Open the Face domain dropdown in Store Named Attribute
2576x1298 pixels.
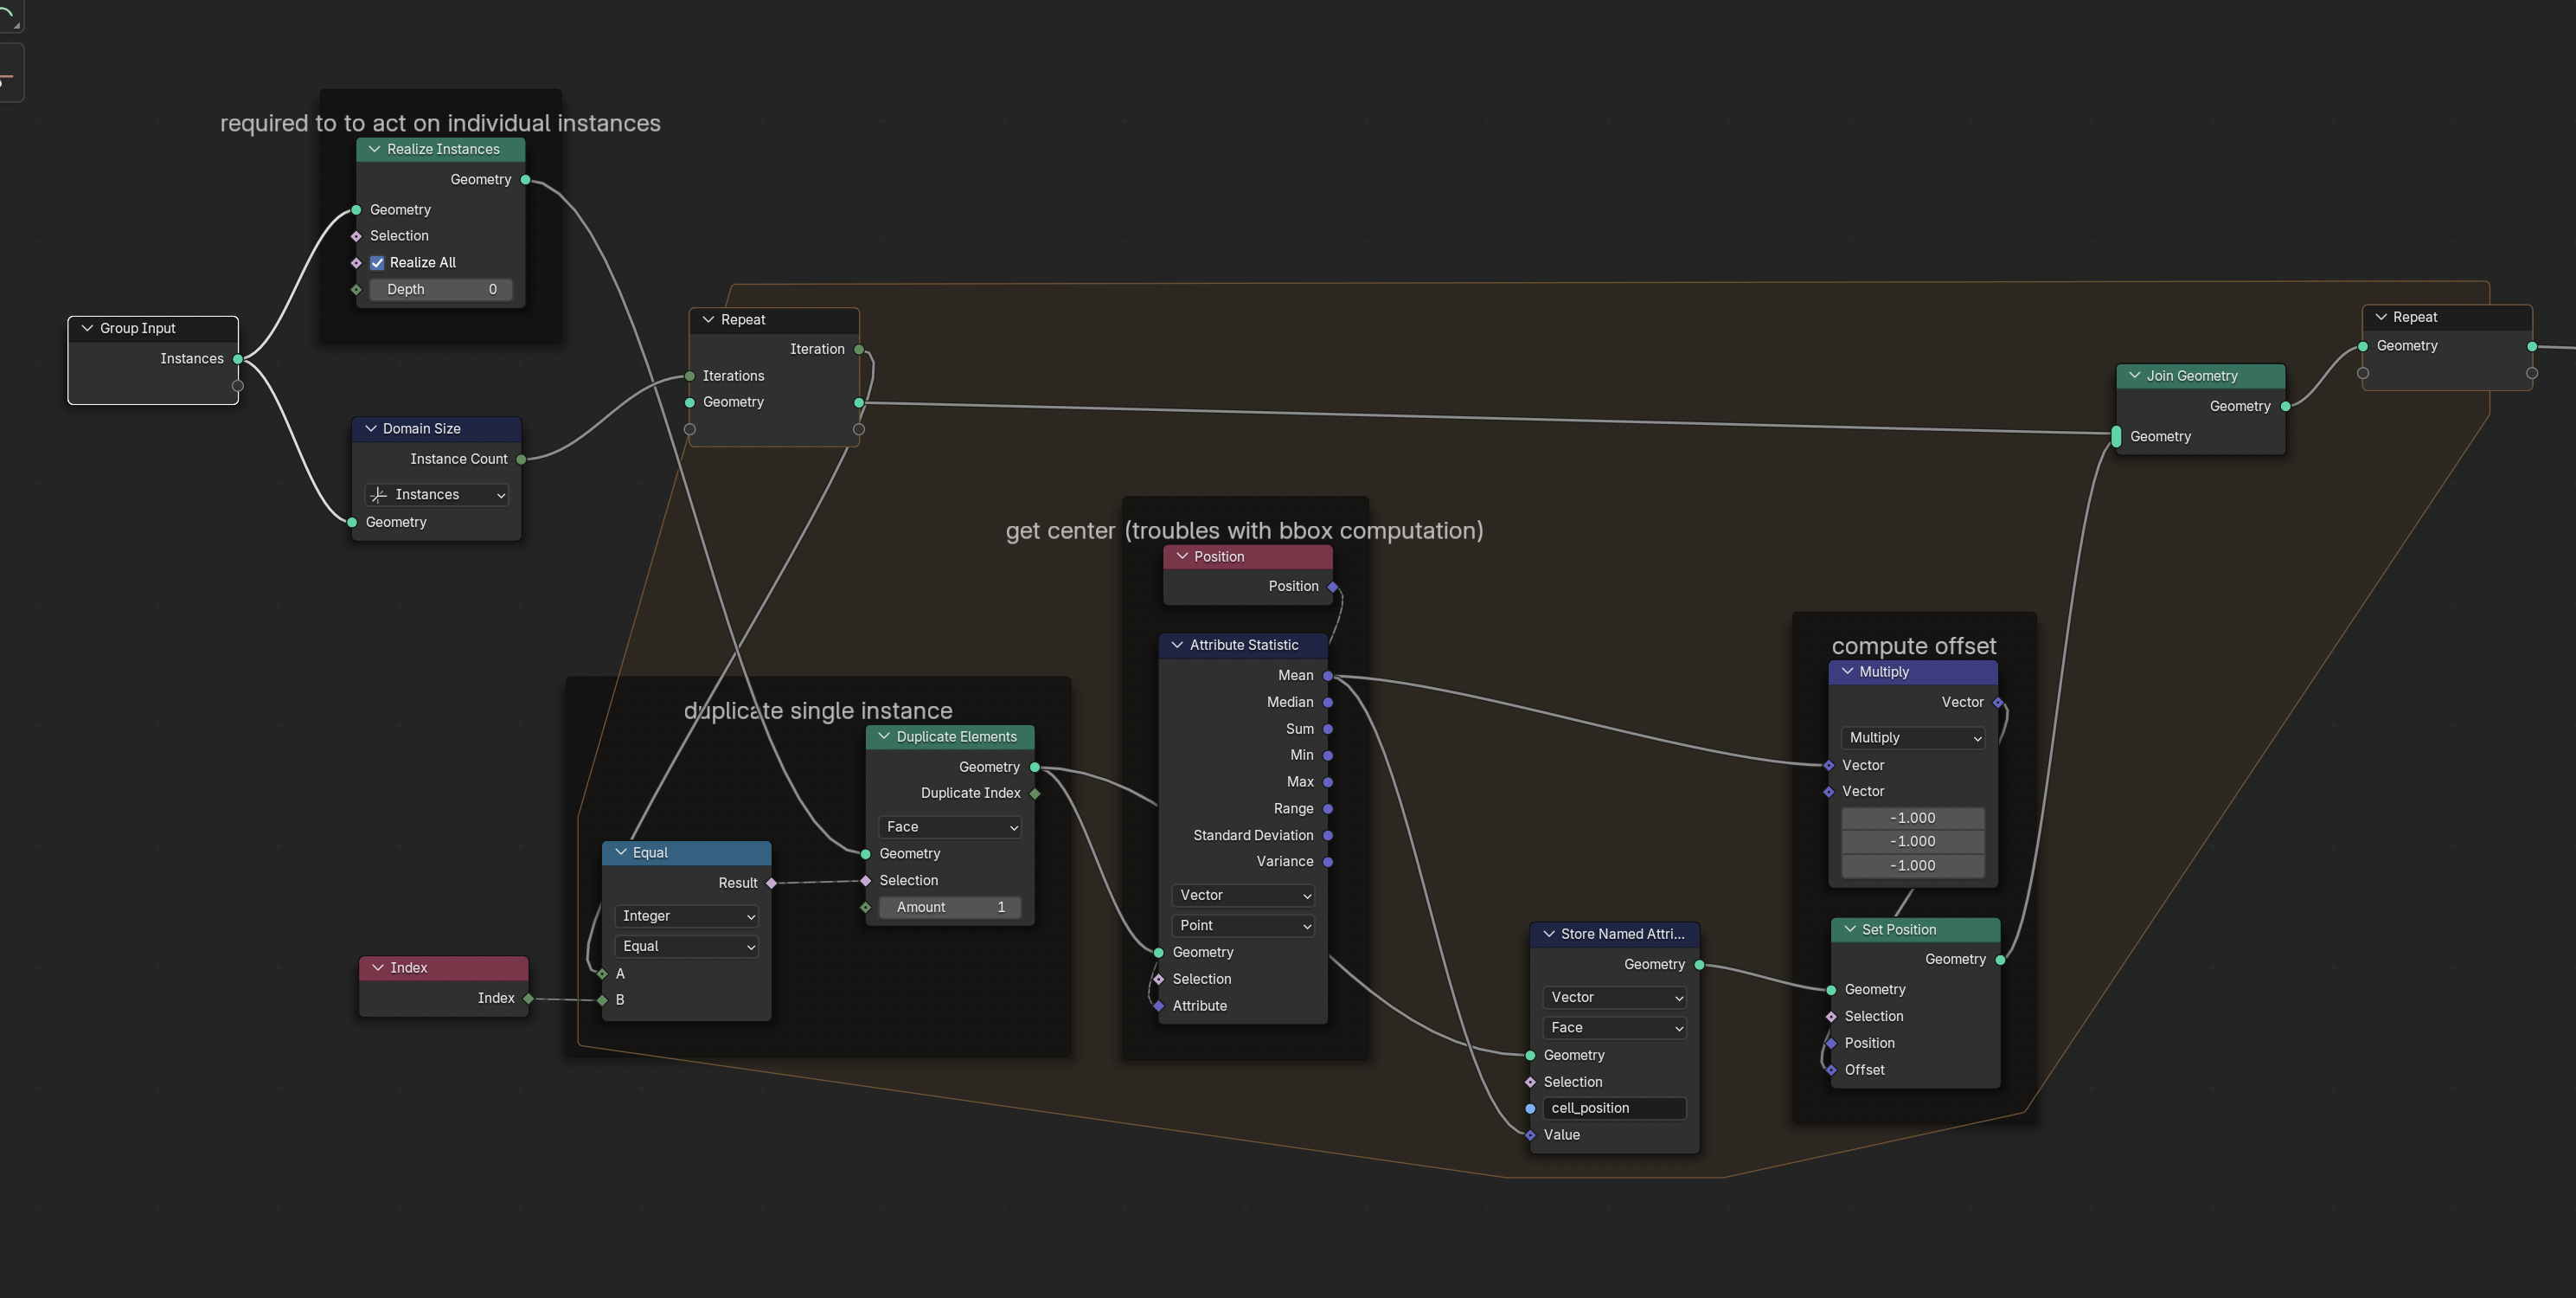pos(1615,1027)
